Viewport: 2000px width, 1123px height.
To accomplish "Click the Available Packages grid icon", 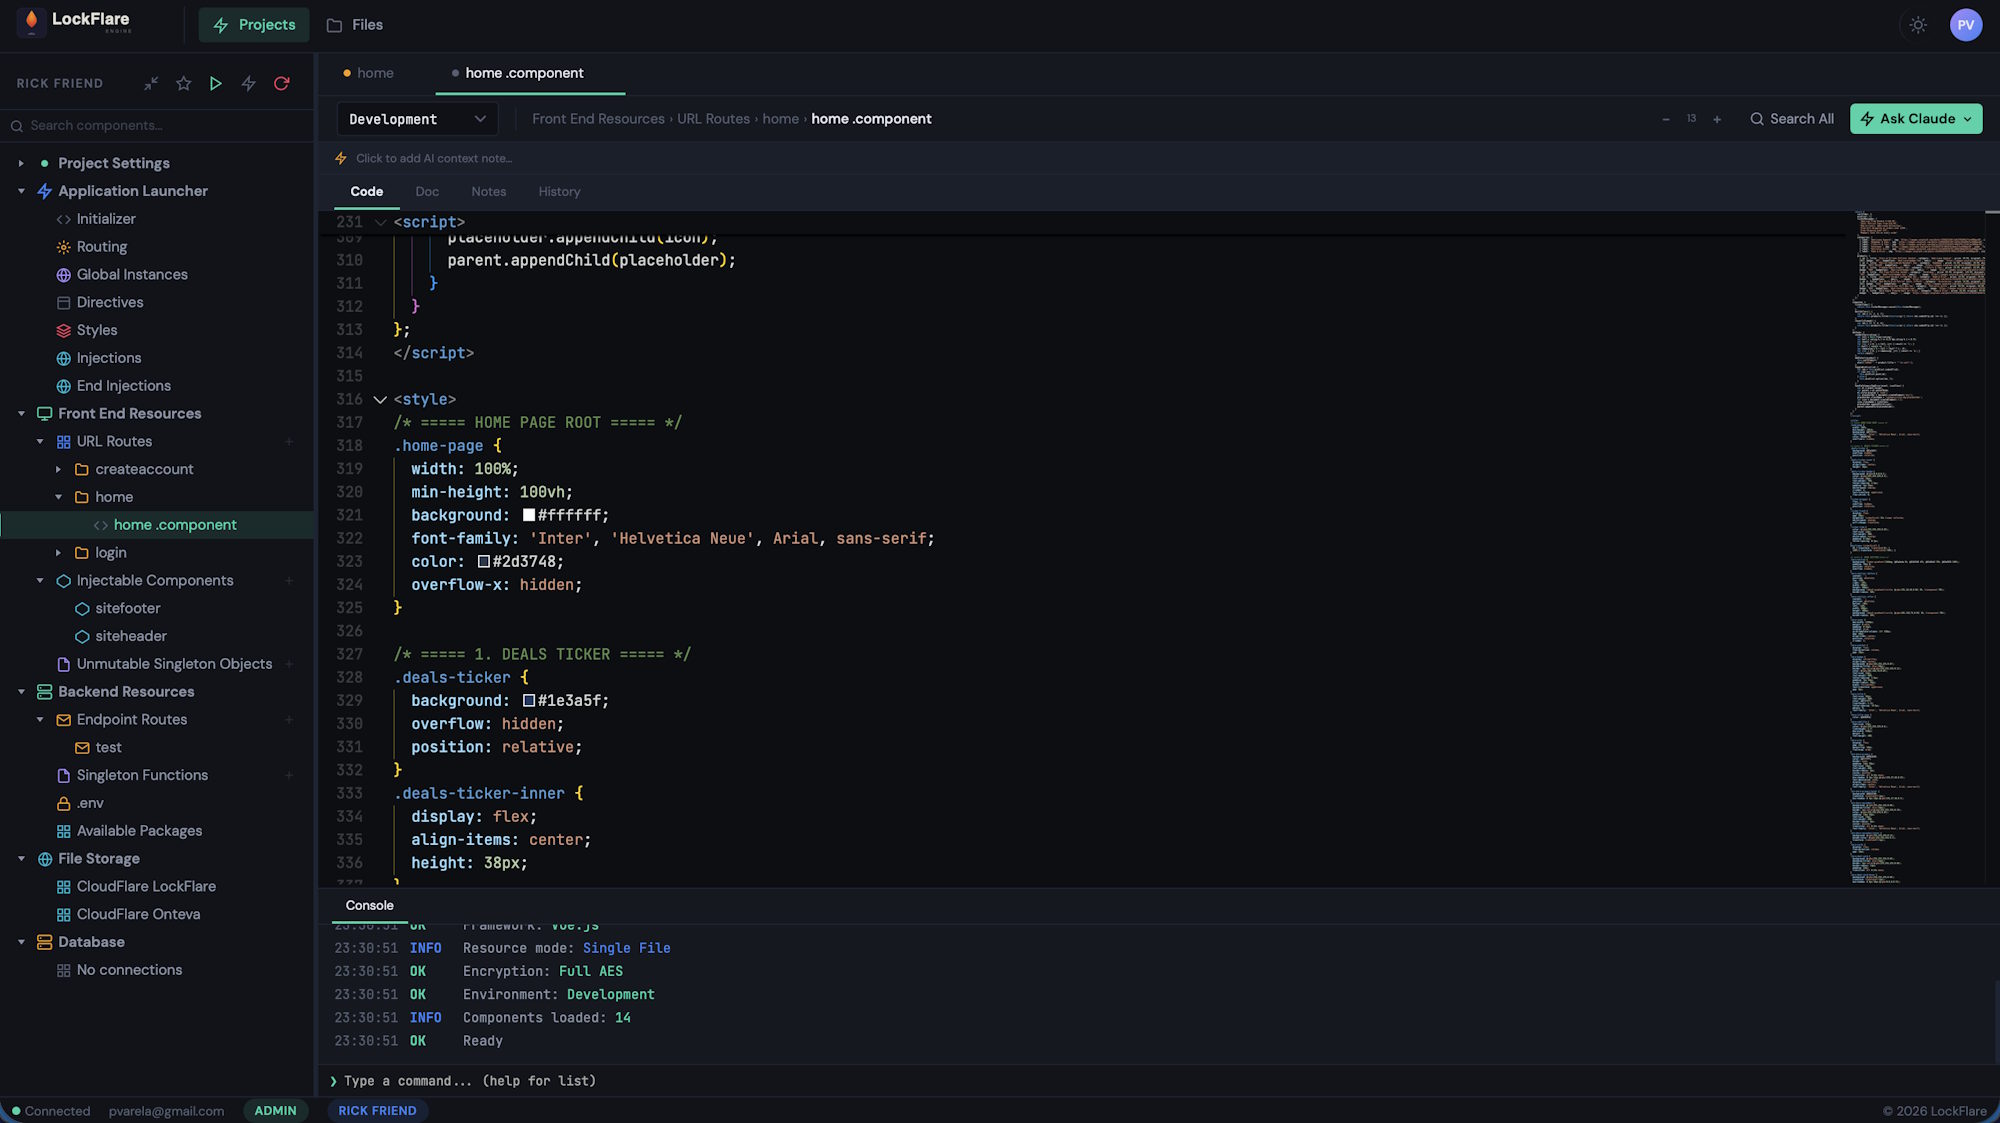I will [x=63, y=831].
